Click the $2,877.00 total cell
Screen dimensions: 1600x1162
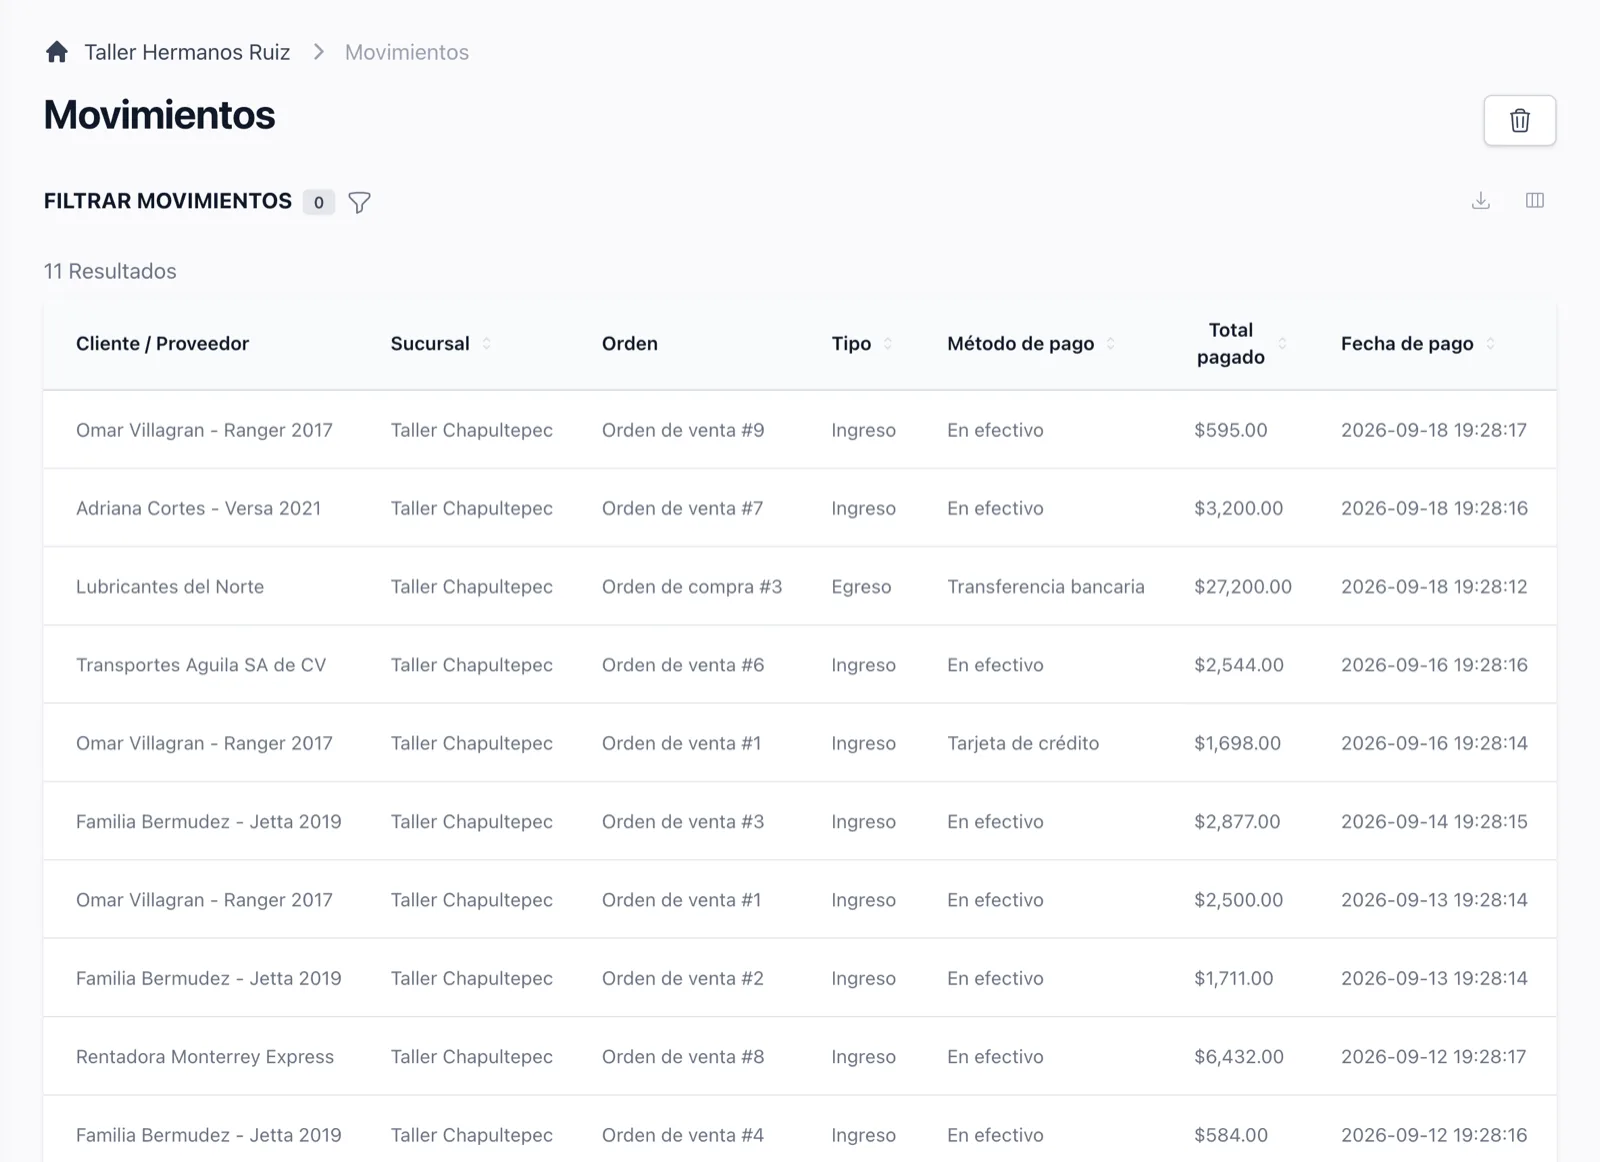[x=1237, y=822]
